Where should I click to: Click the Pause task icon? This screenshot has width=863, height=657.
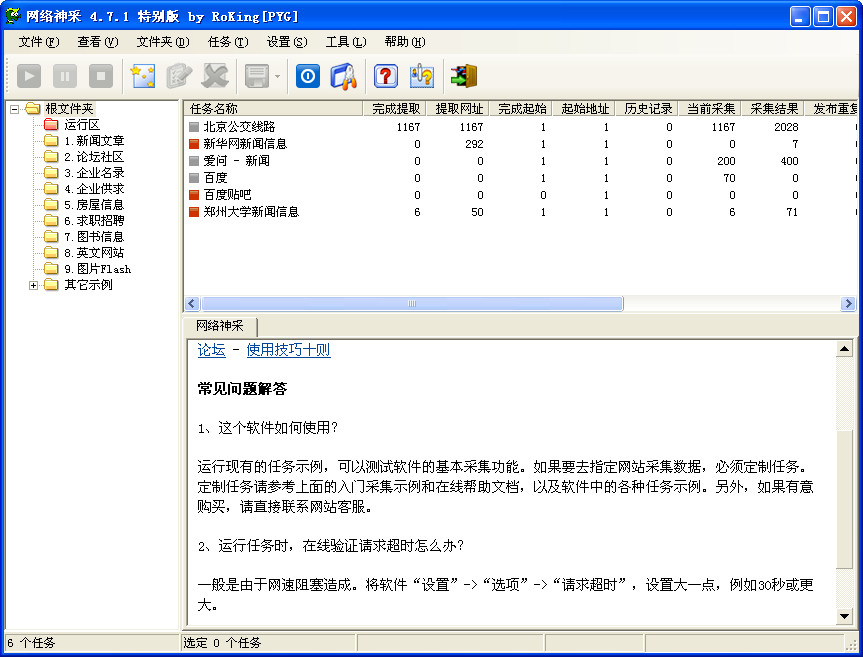click(x=64, y=75)
